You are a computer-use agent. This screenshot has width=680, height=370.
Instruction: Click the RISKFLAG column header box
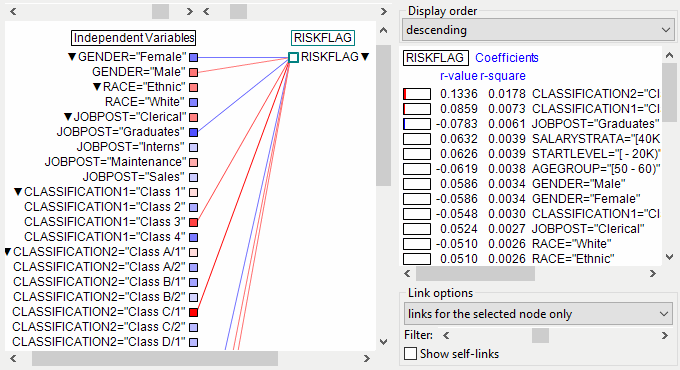point(323,38)
